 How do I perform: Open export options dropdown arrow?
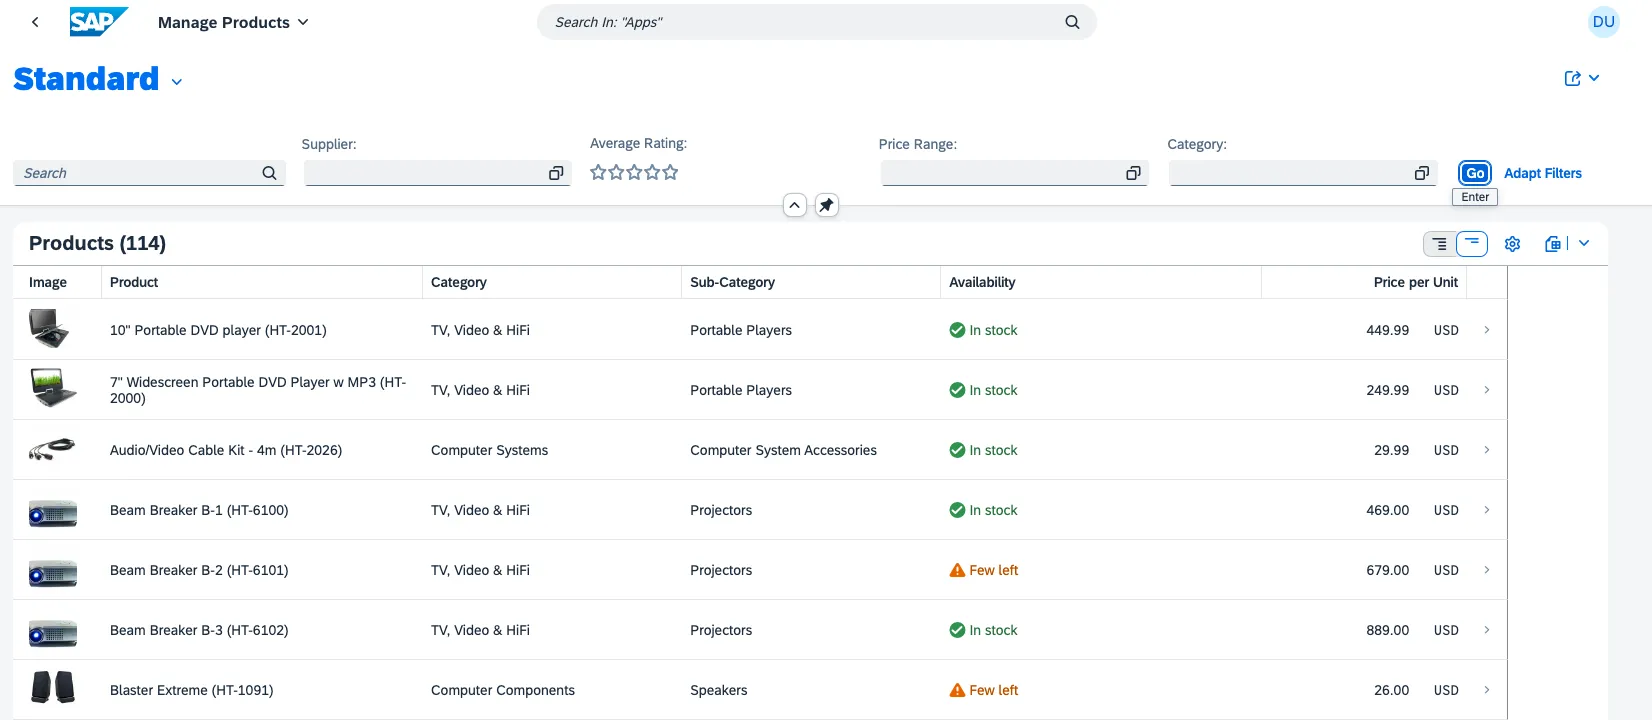(x=1584, y=244)
